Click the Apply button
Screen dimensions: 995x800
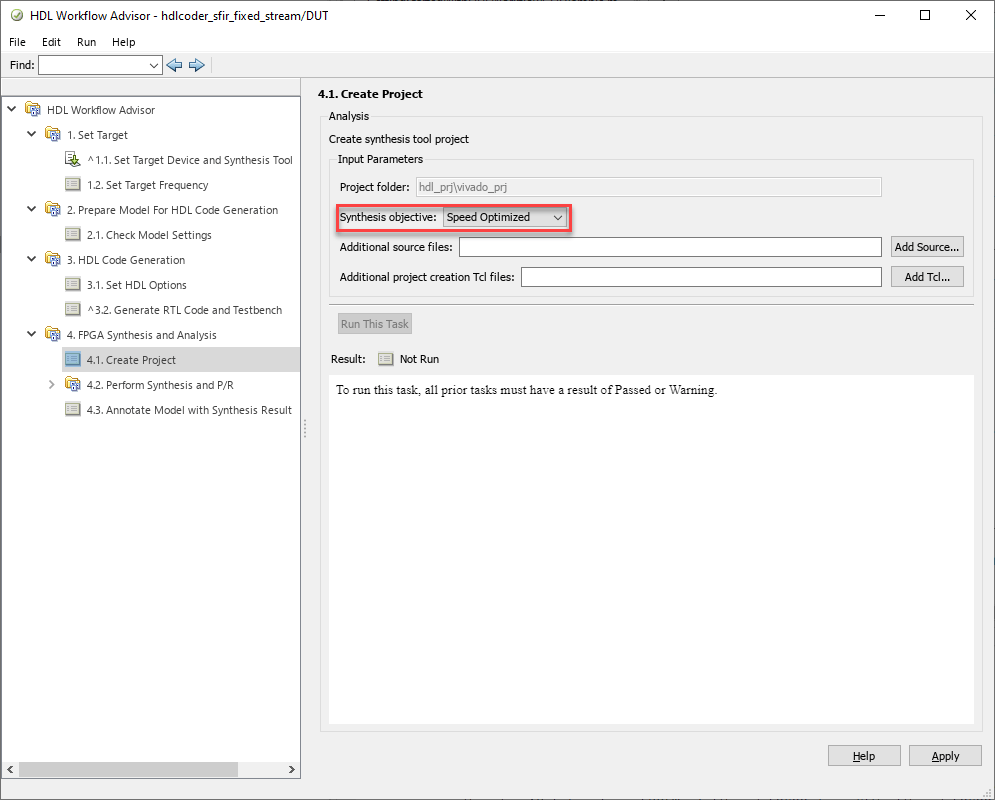click(945, 756)
